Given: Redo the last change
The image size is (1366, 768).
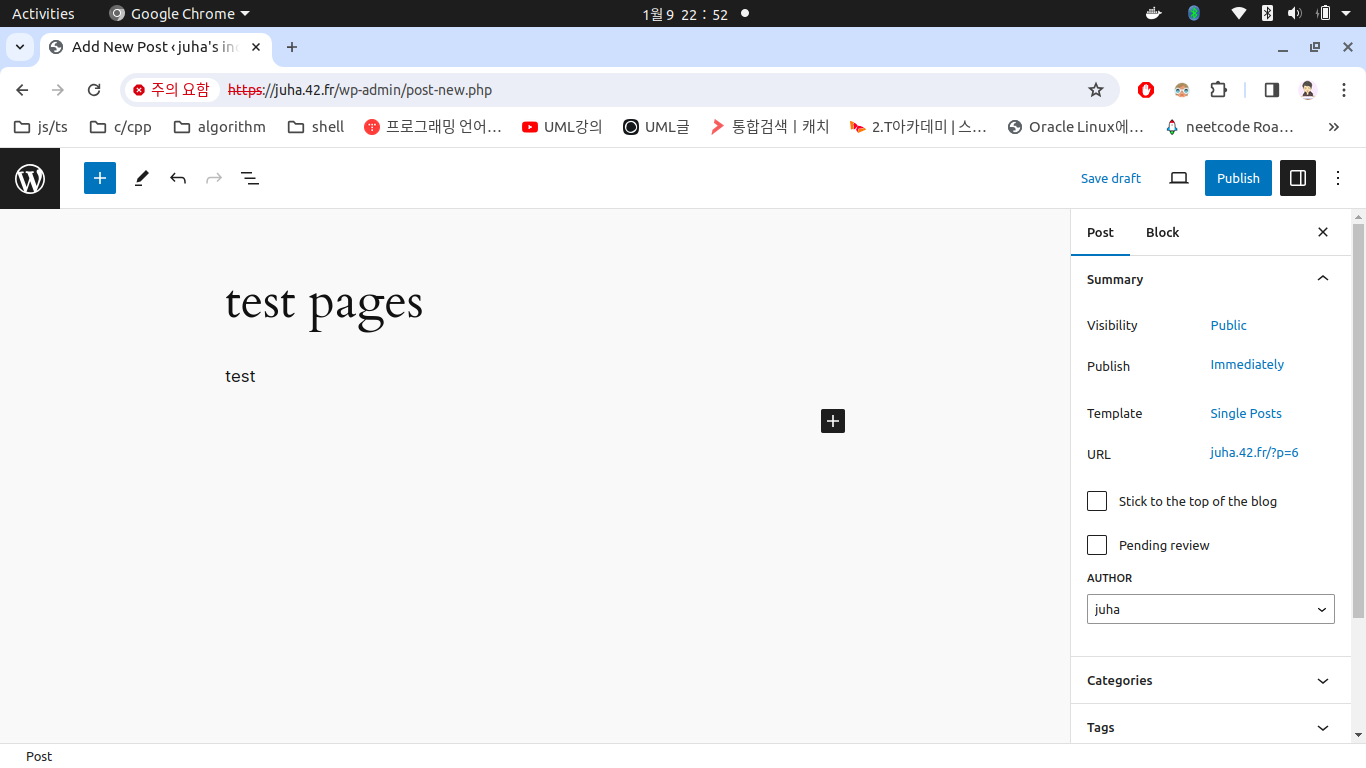Looking at the screenshot, I should [214, 178].
